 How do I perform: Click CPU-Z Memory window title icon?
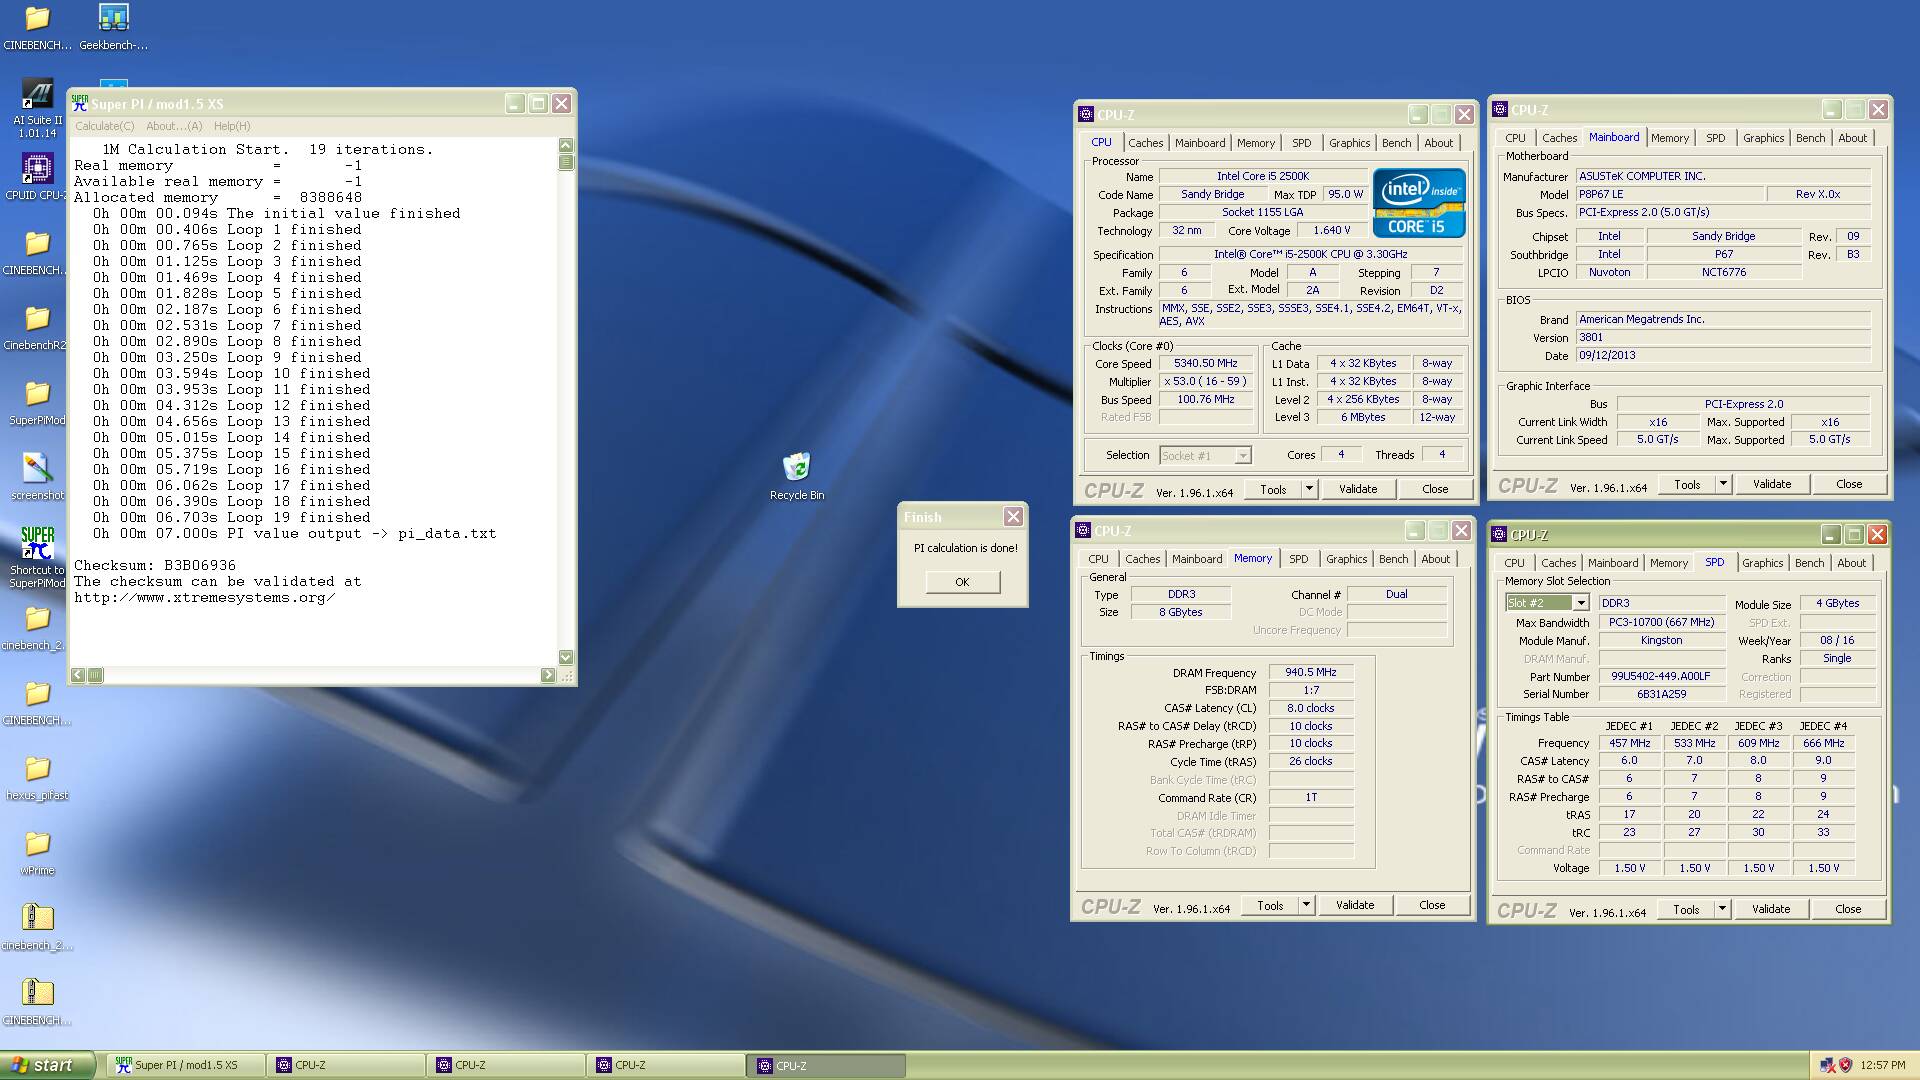(1083, 531)
